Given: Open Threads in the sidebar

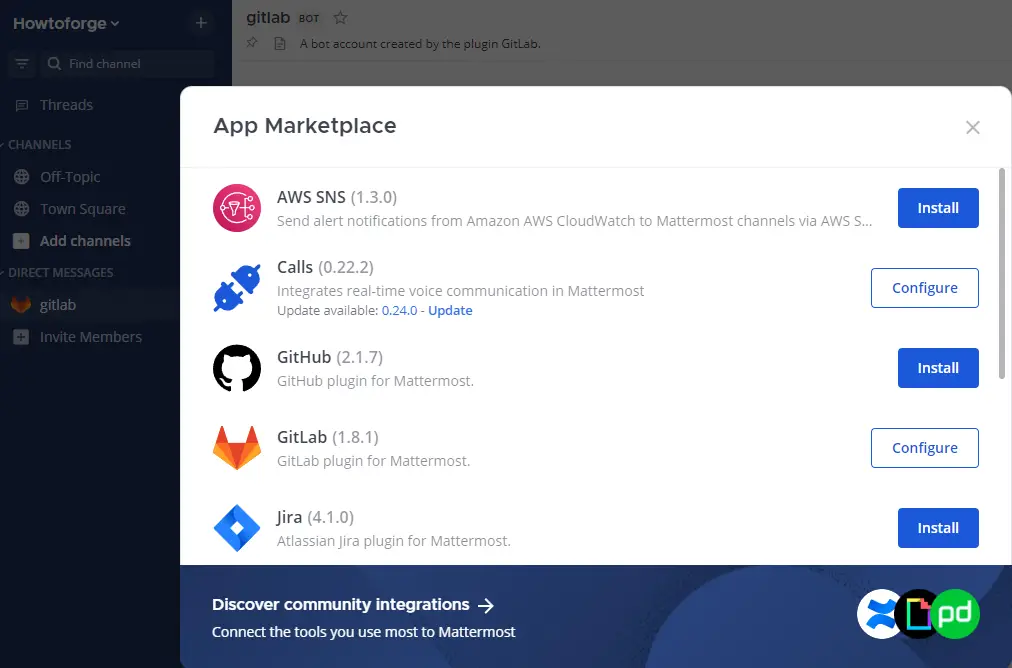Looking at the screenshot, I should tap(66, 105).
